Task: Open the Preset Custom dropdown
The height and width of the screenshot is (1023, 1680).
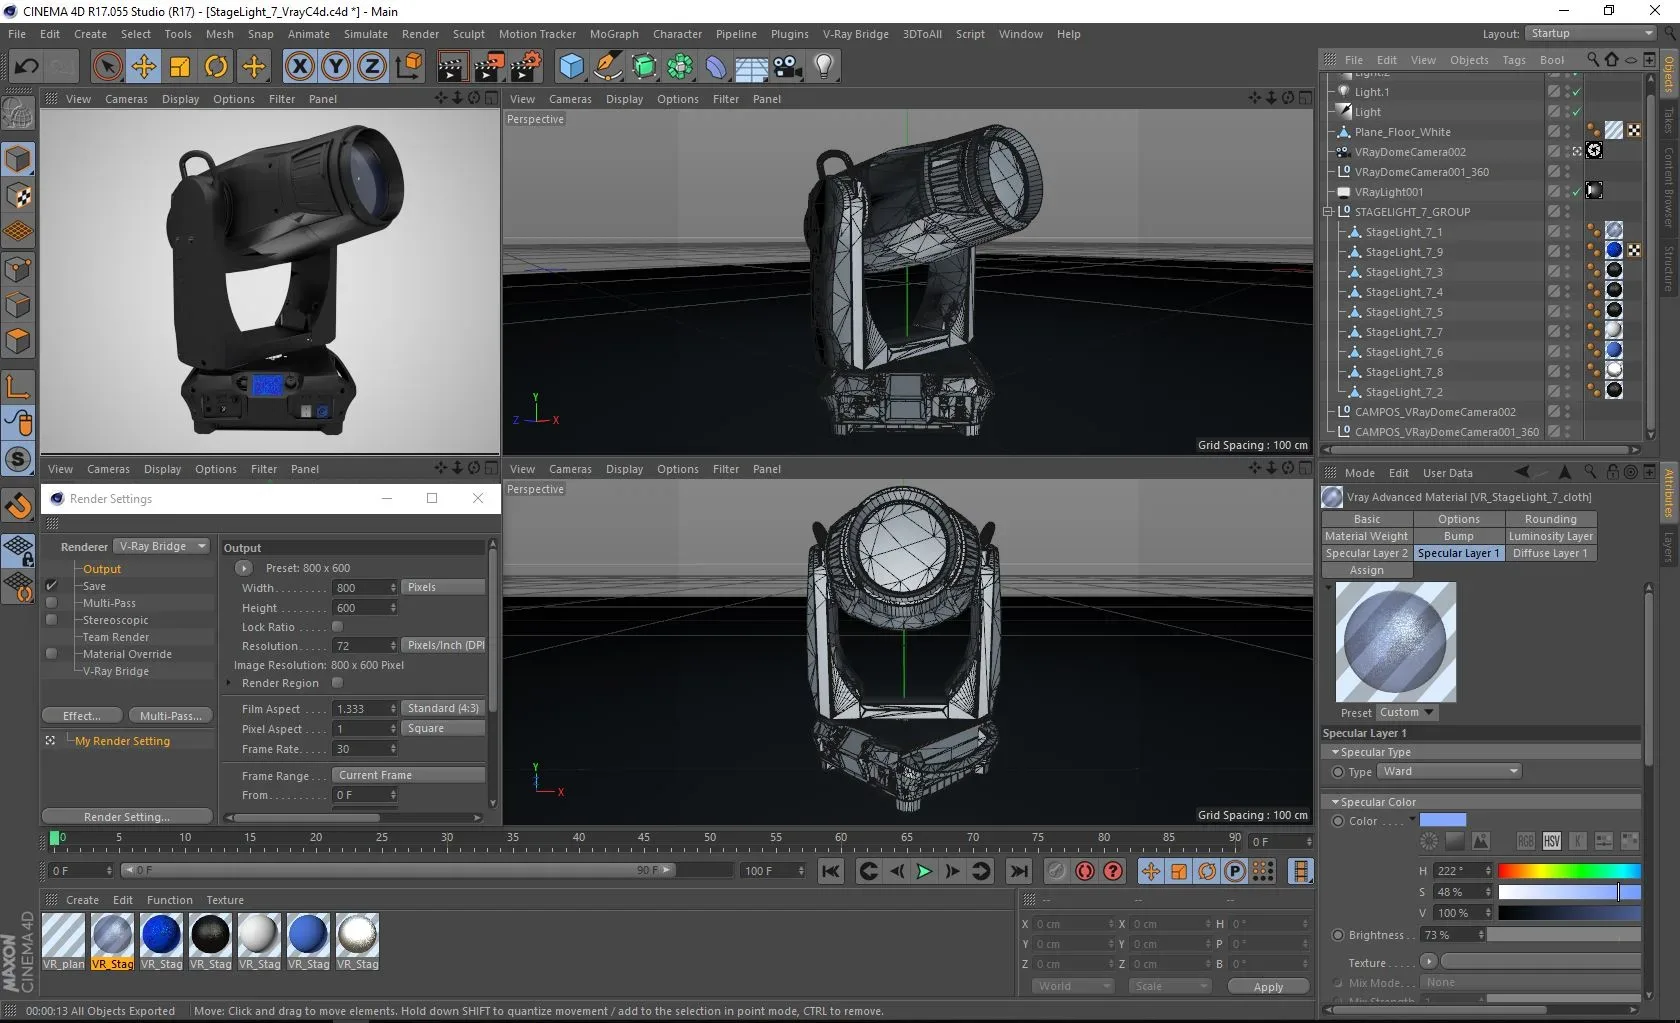Action: coord(1406,713)
